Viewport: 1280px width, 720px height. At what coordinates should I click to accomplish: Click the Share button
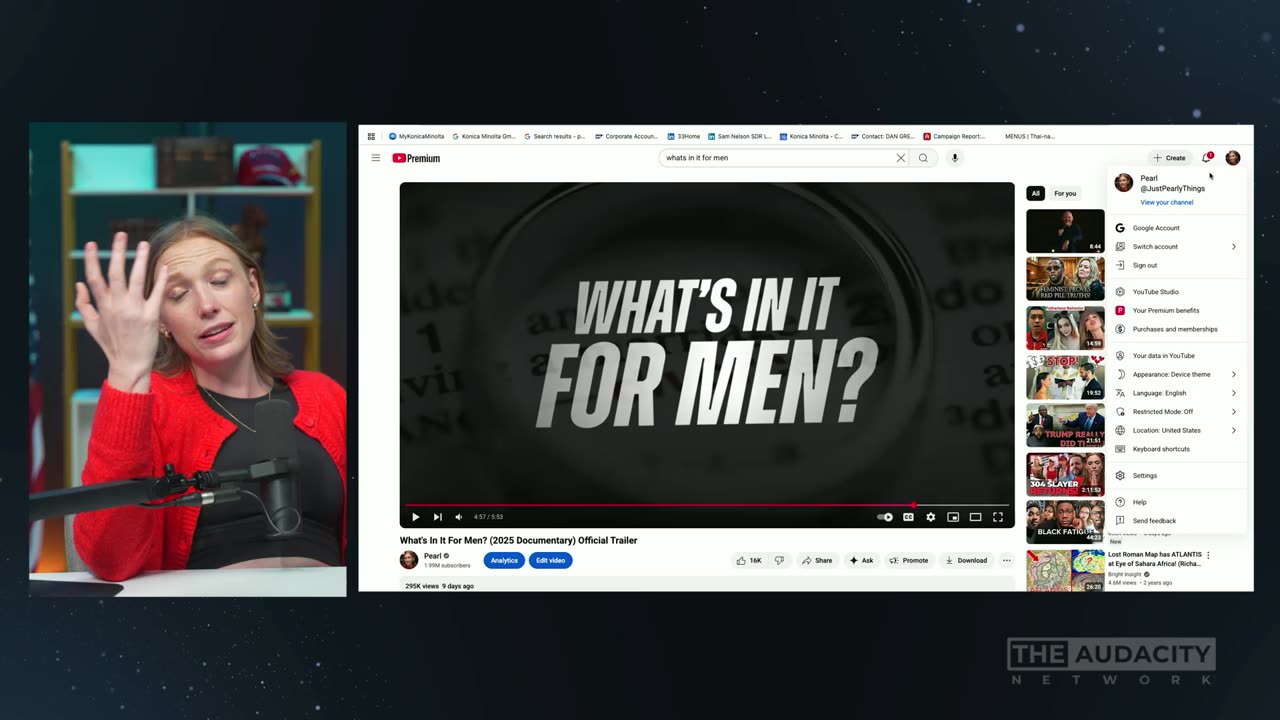[x=816, y=560]
